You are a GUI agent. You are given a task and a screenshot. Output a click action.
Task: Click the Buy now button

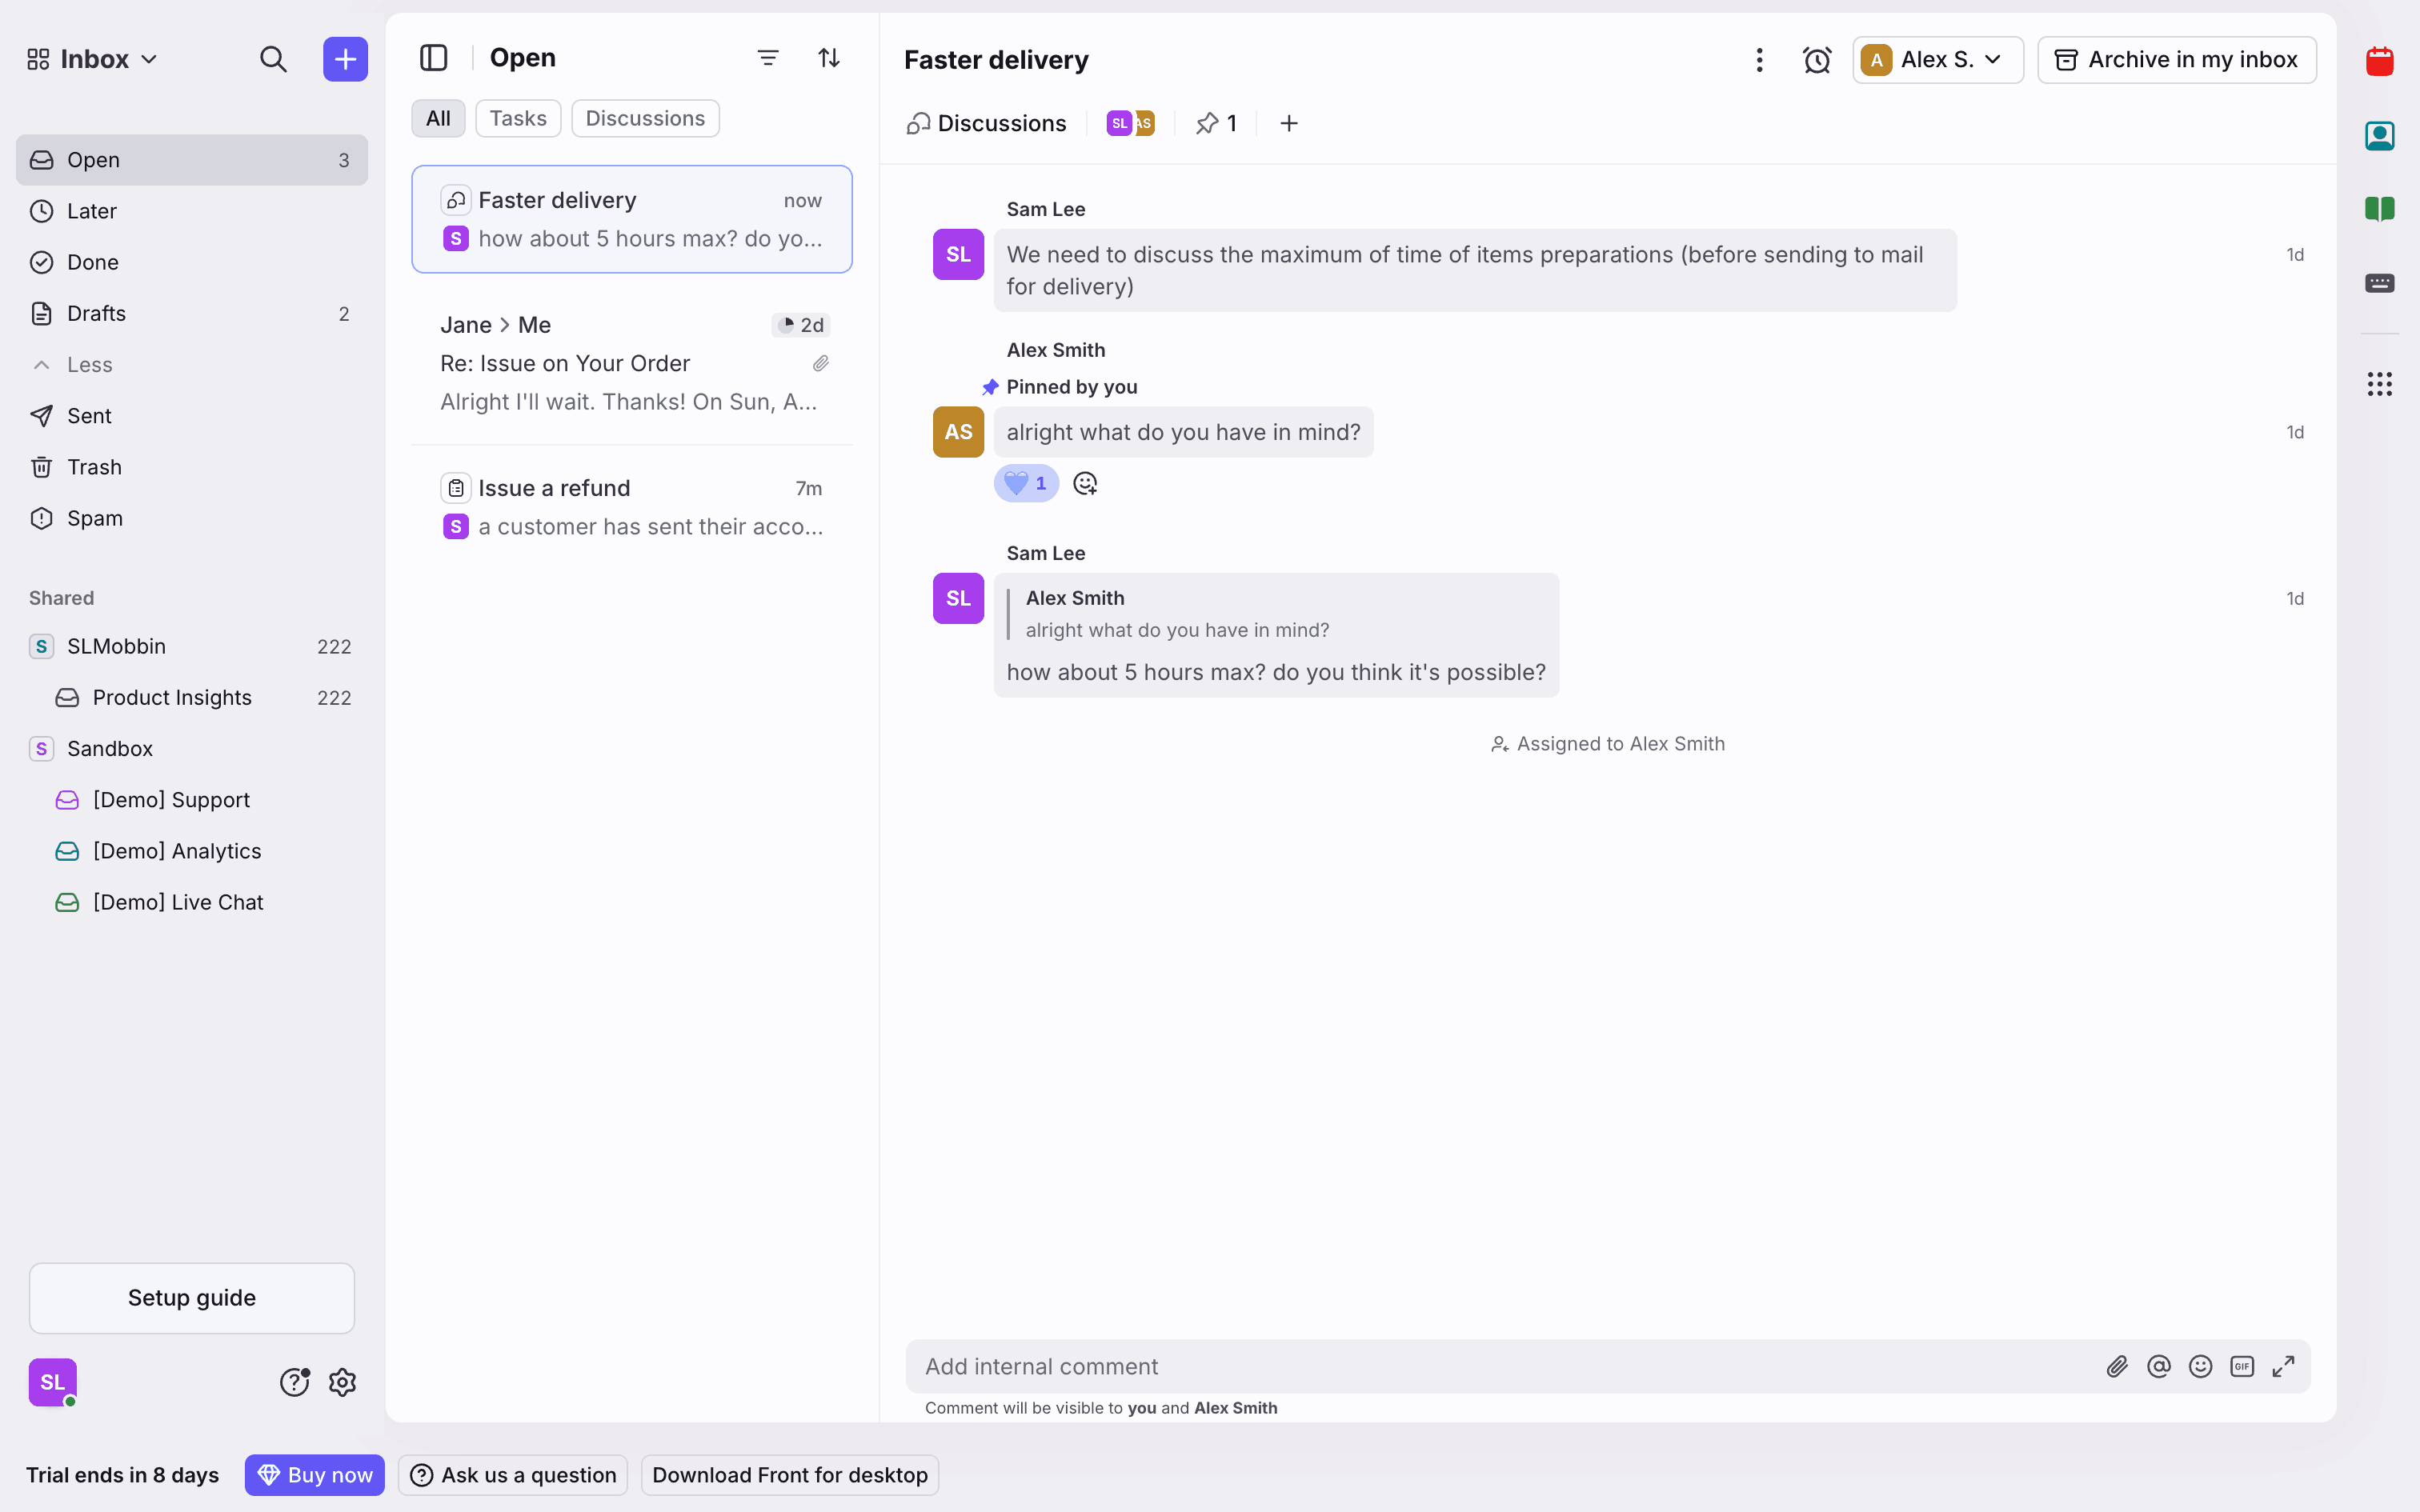click(x=314, y=1475)
